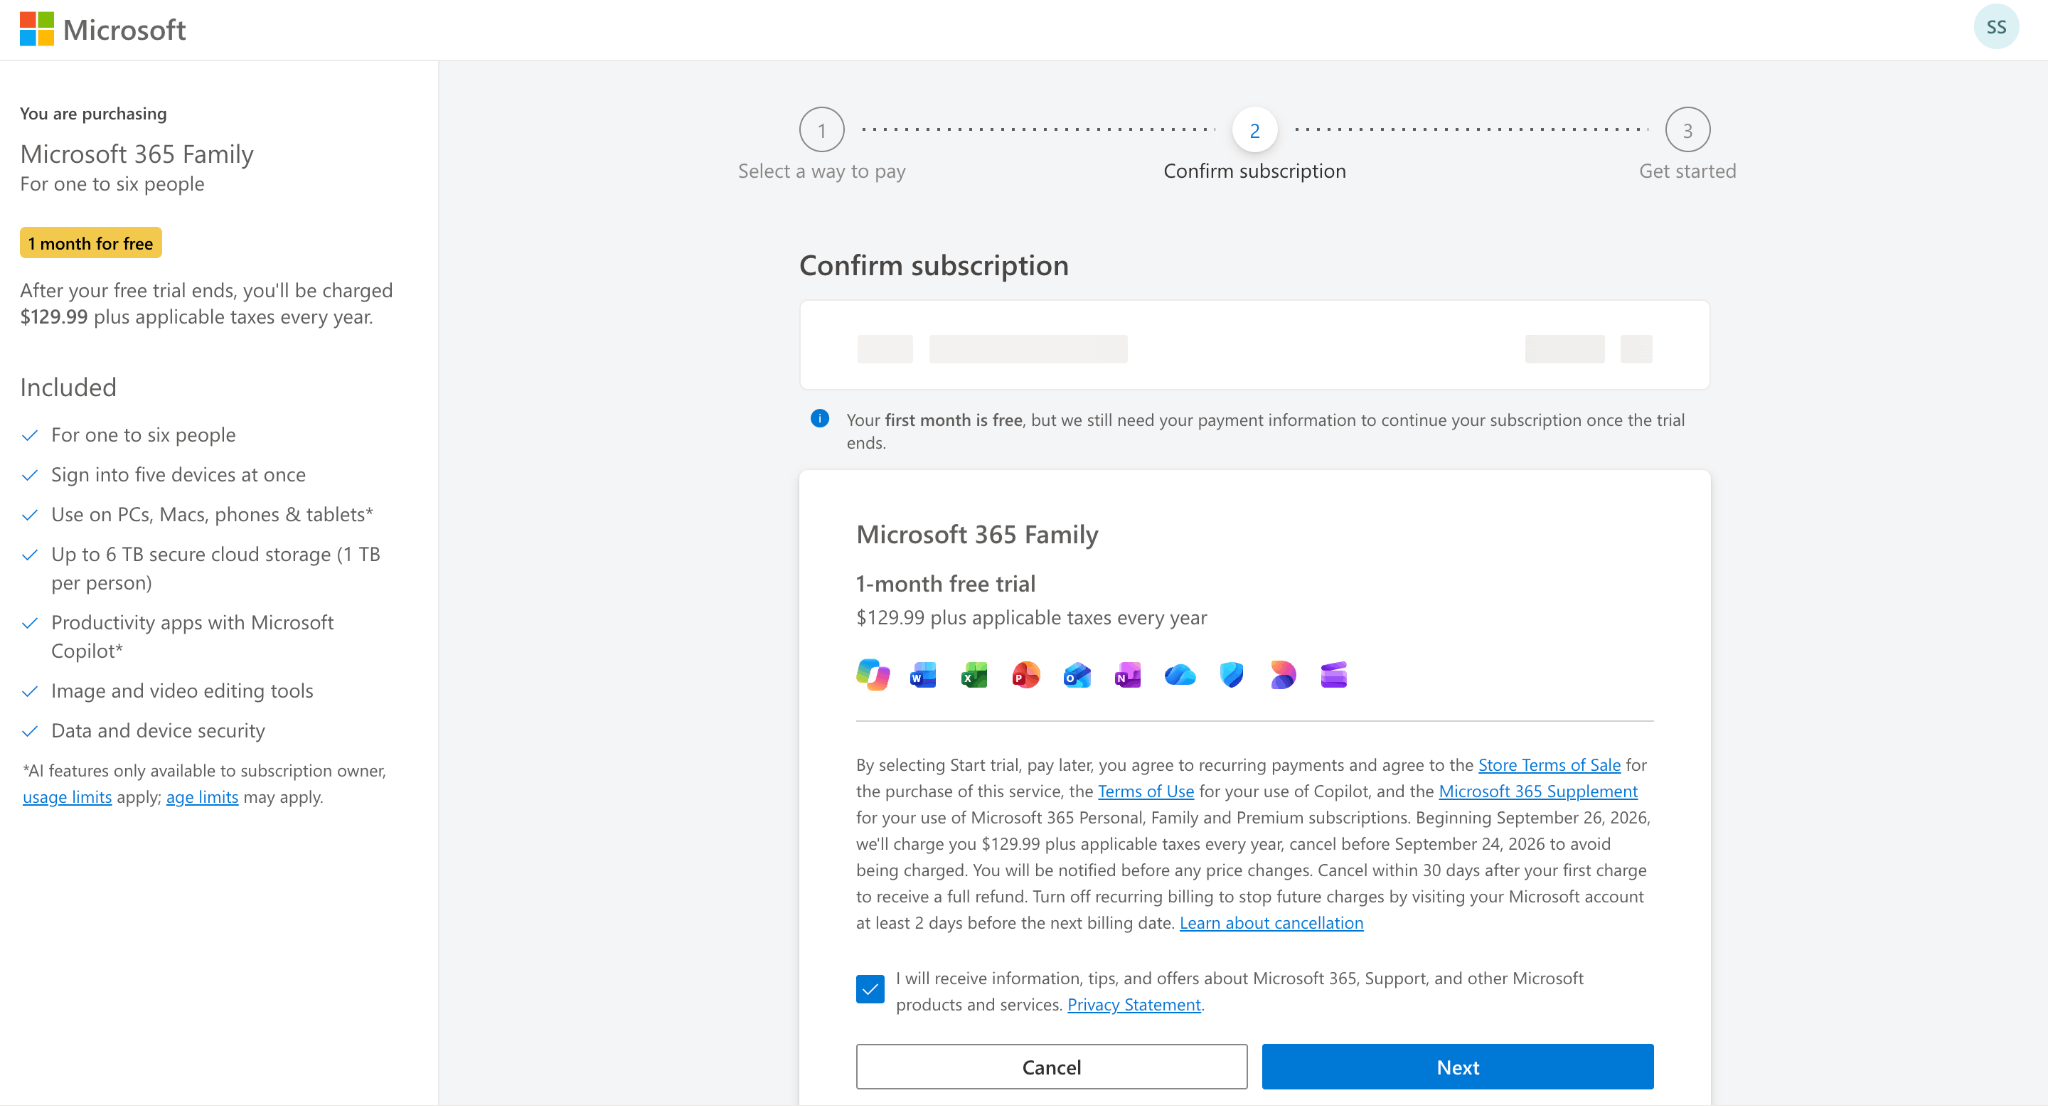Uncheck the Microsoft 365 offers and tips checkbox

(870, 989)
